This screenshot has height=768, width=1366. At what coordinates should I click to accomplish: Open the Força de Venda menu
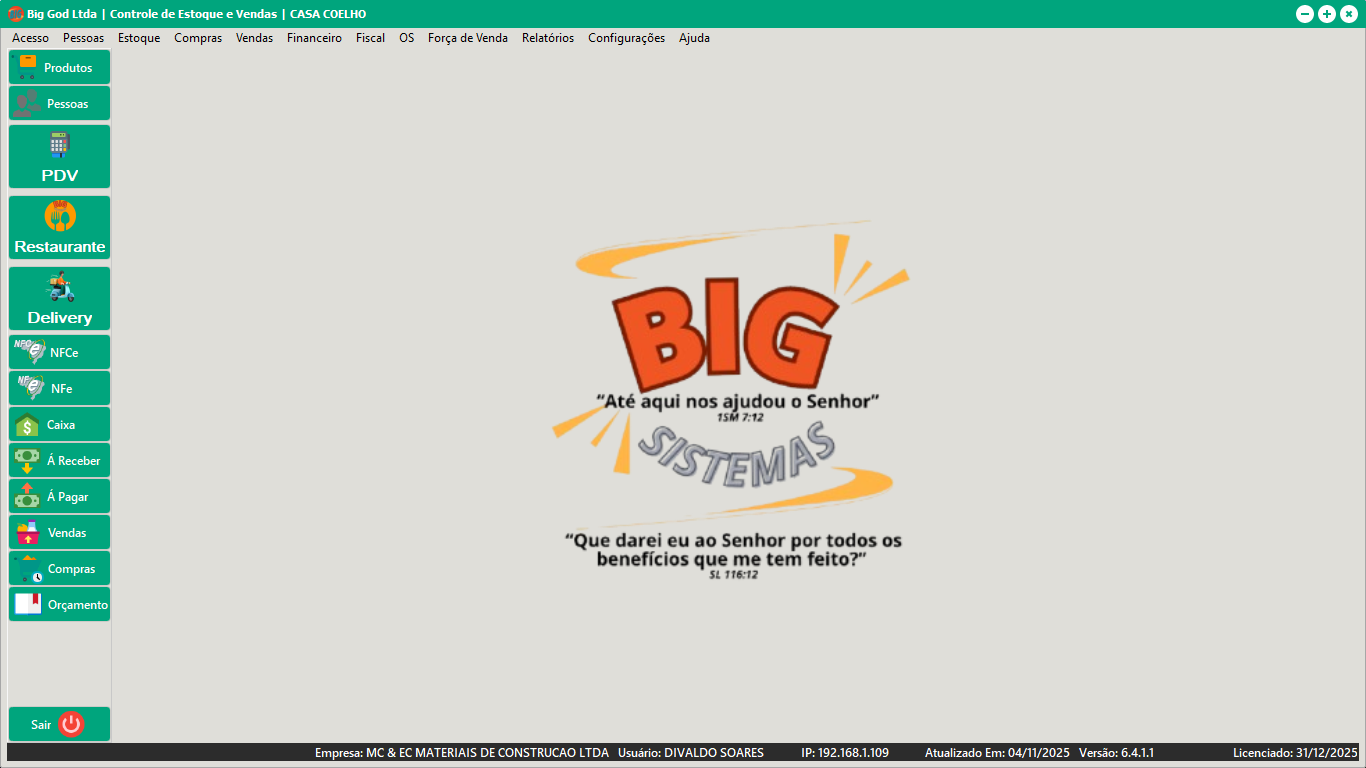coord(467,38)
